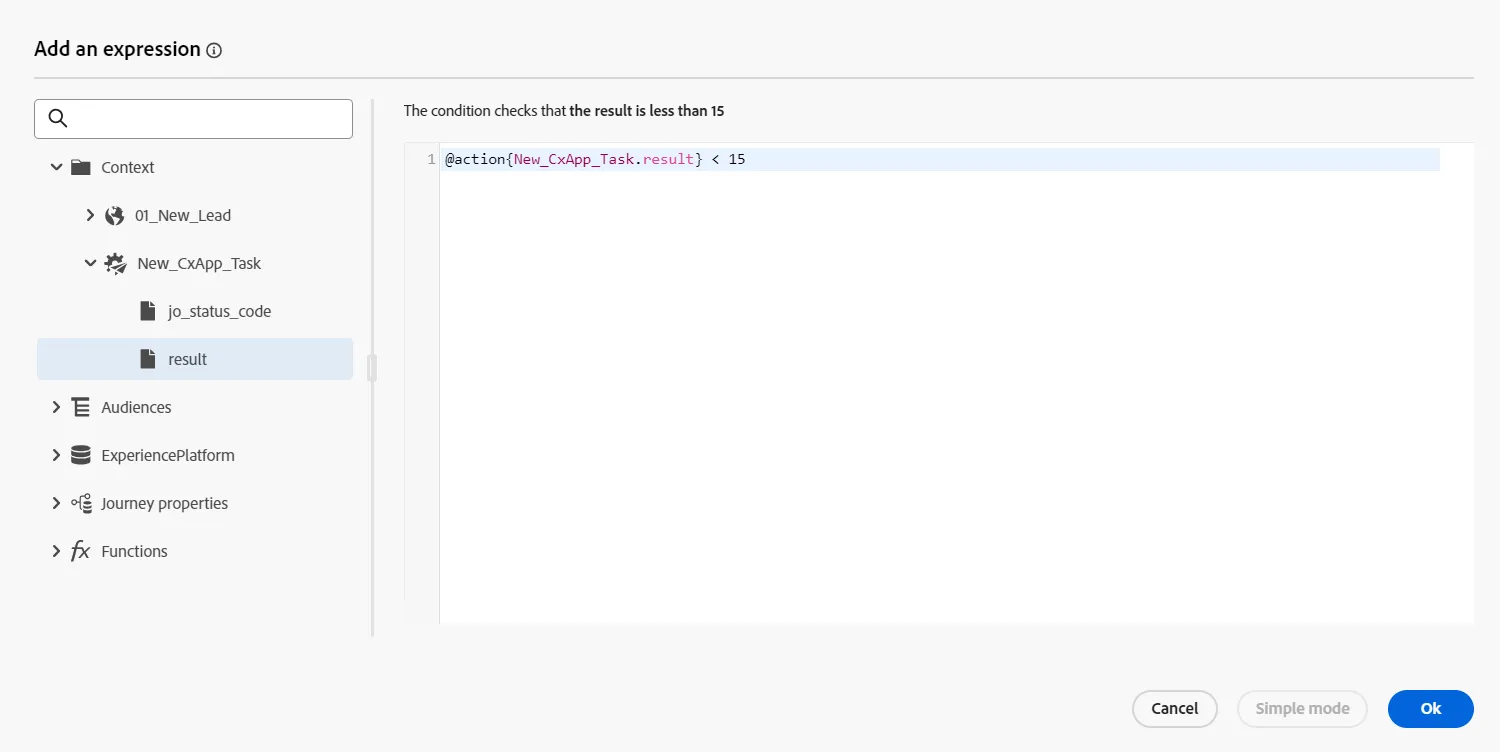Click the fx Functions icon
This screenshot has height=752, width=1500.
[x=81, y=551]
